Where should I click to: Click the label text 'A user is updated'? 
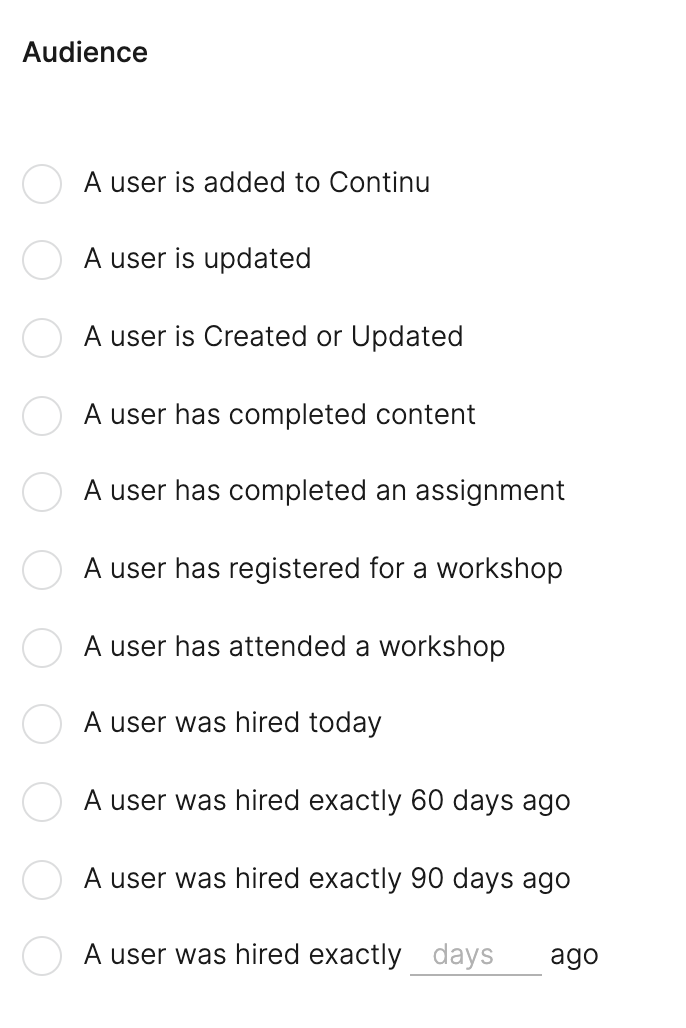pos(197,259)
